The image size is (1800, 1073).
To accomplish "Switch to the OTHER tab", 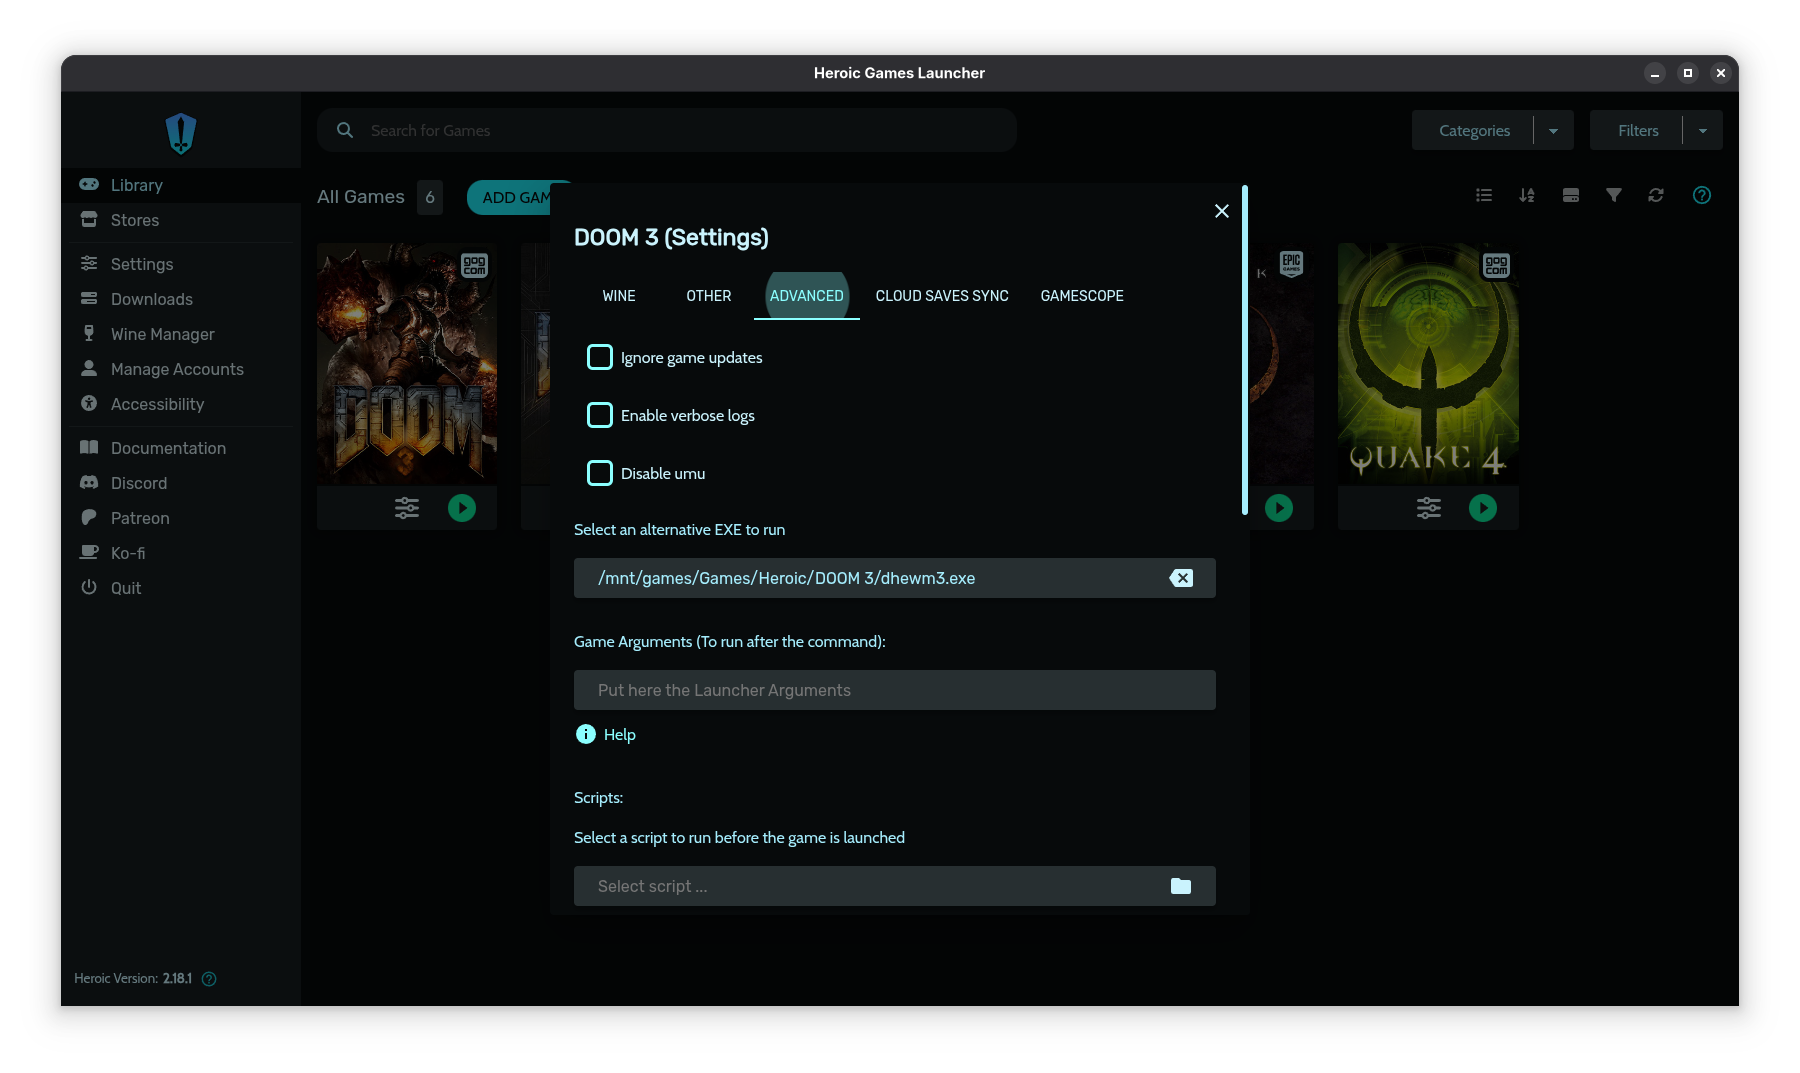I will pyautogui.click(x=709, y=296).
